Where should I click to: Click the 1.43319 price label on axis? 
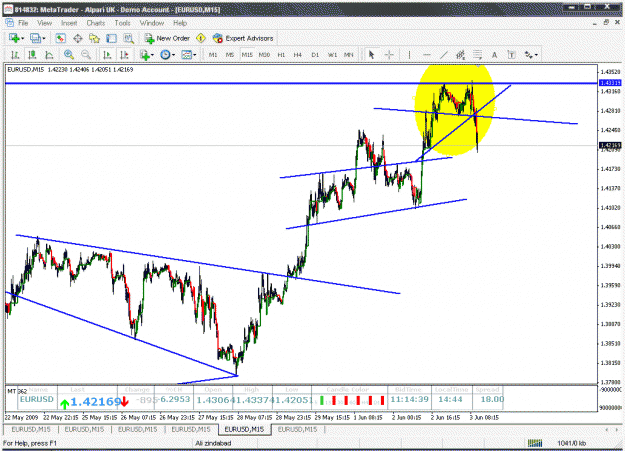coord(610,83)
